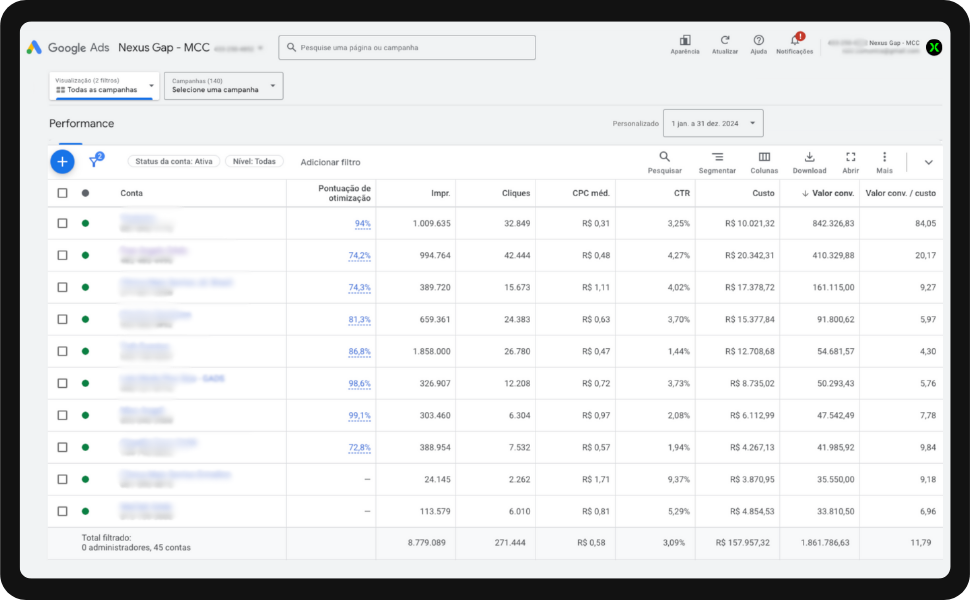
Task: Open the 81,3% optimization score link
Action: tap(359, 320)
